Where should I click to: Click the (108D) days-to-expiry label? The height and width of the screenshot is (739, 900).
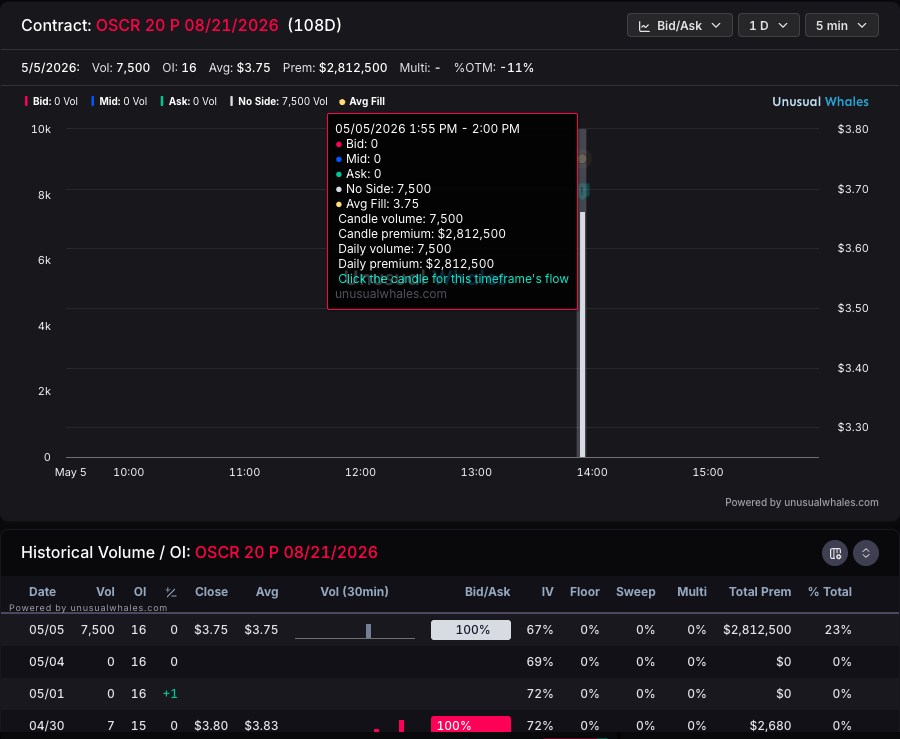[315, 25]
